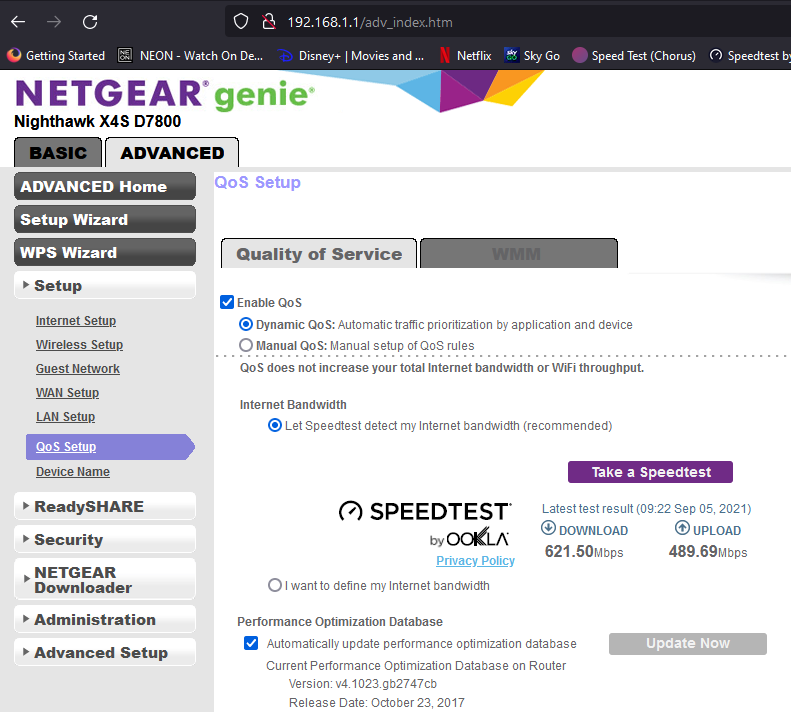The image size is (791, 712).
Task: Open the tracking protection shield icon
Action: pos(241,22)
